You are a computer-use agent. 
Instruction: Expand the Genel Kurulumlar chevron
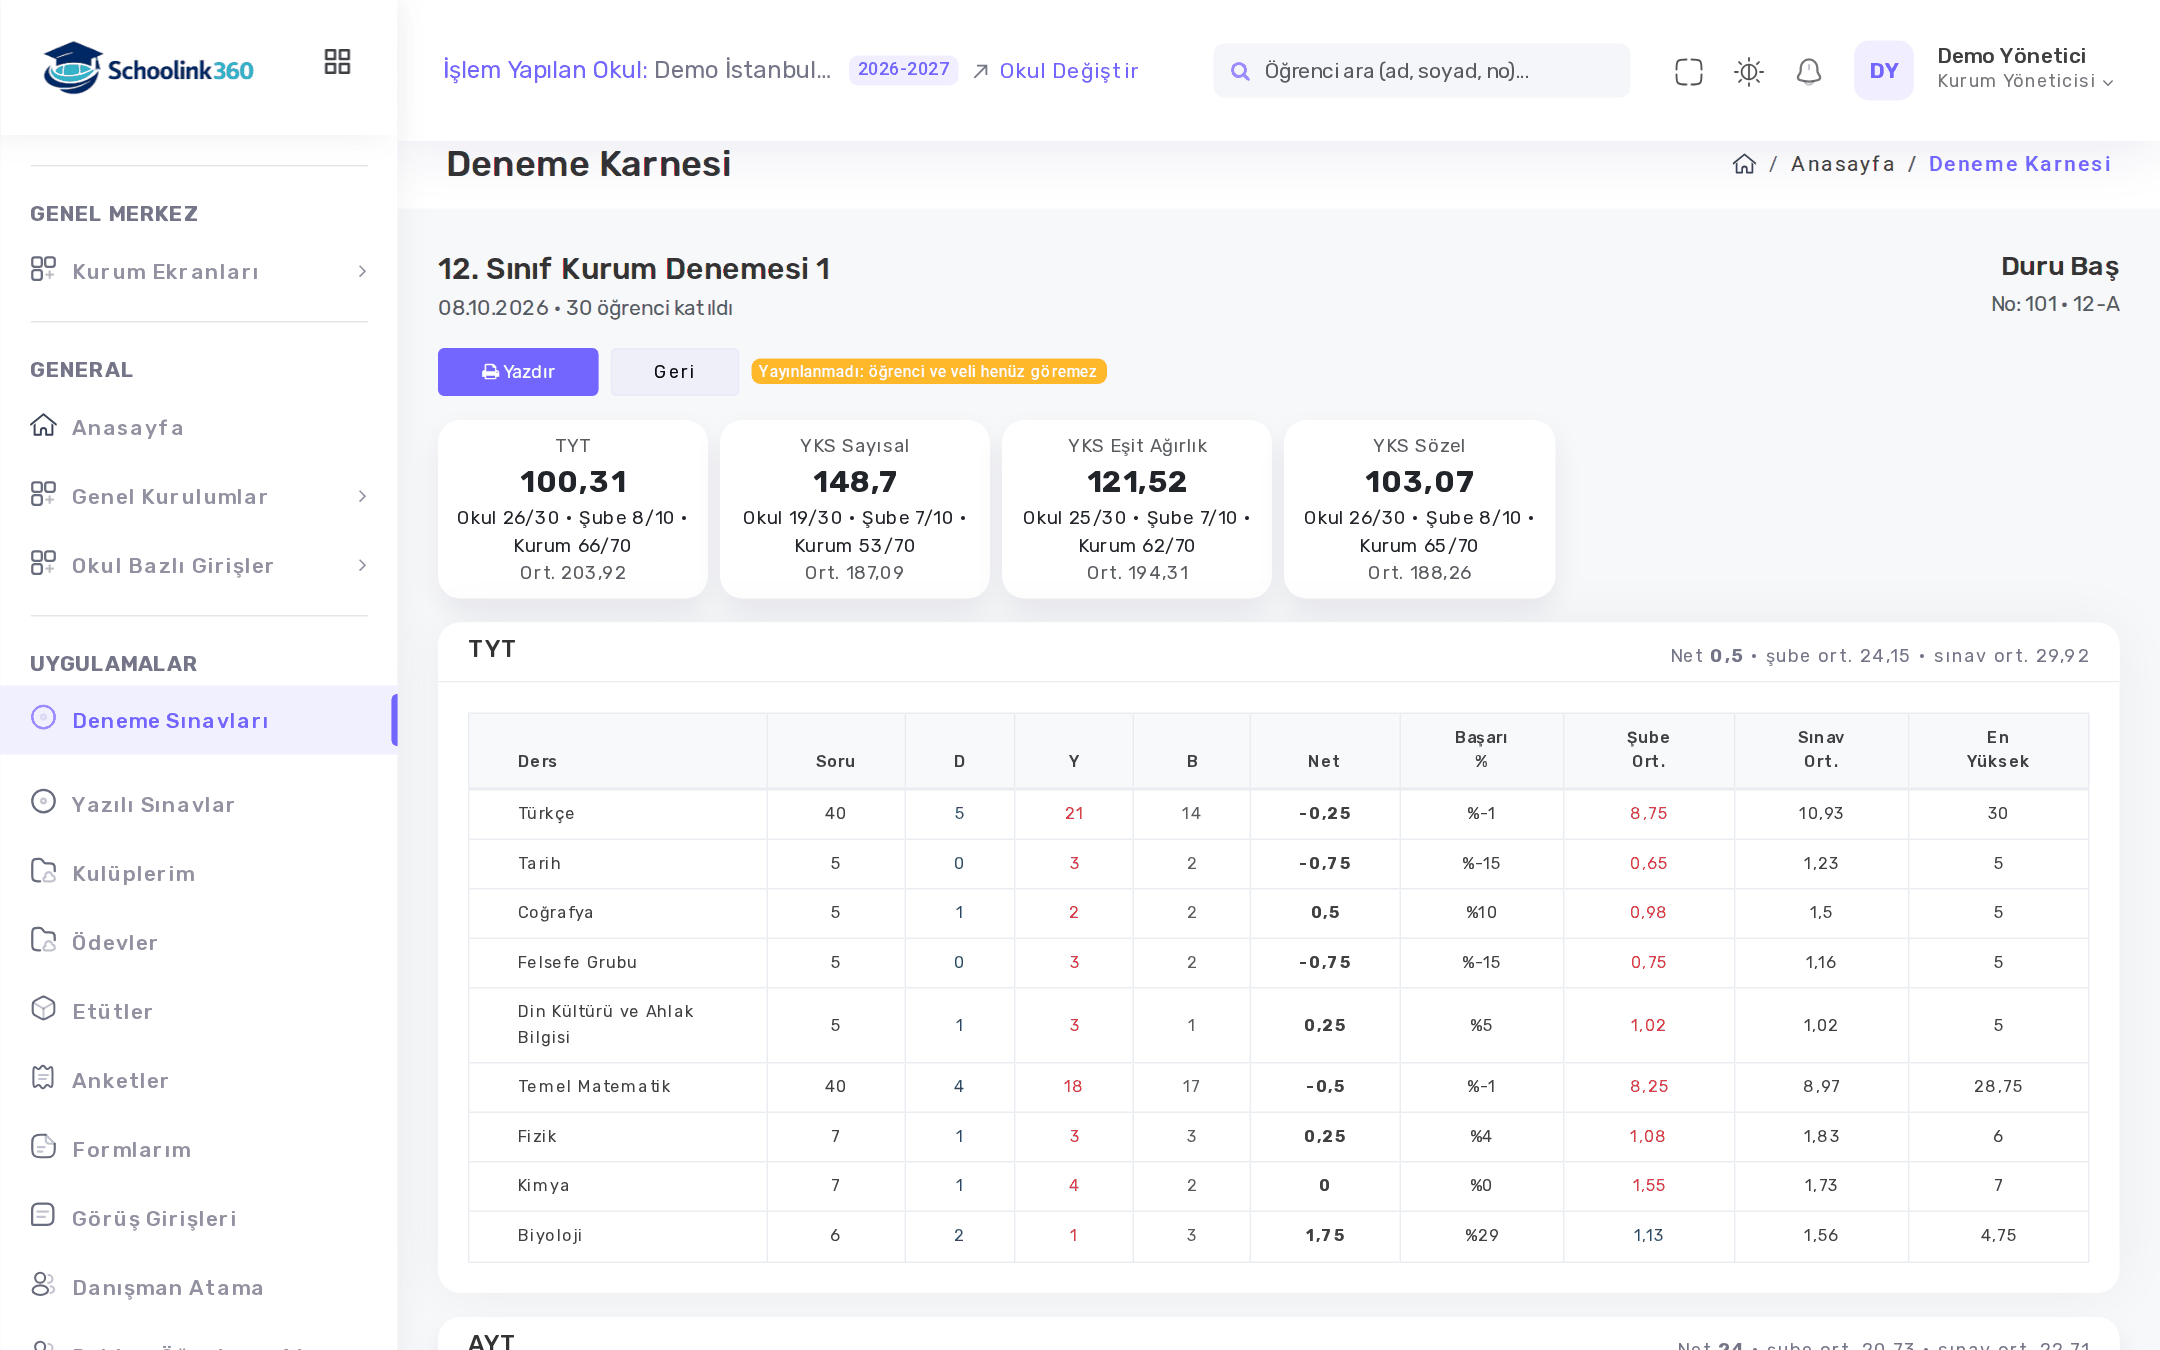click(x=362, y=497)
